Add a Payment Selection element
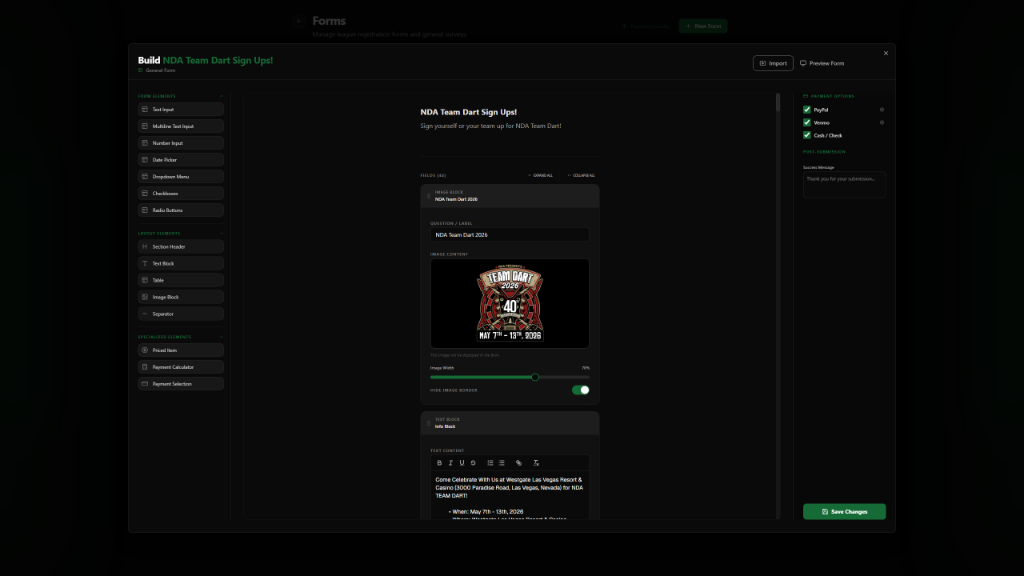The width and height of the screenshot is (1024, 576). pos(180,384)
